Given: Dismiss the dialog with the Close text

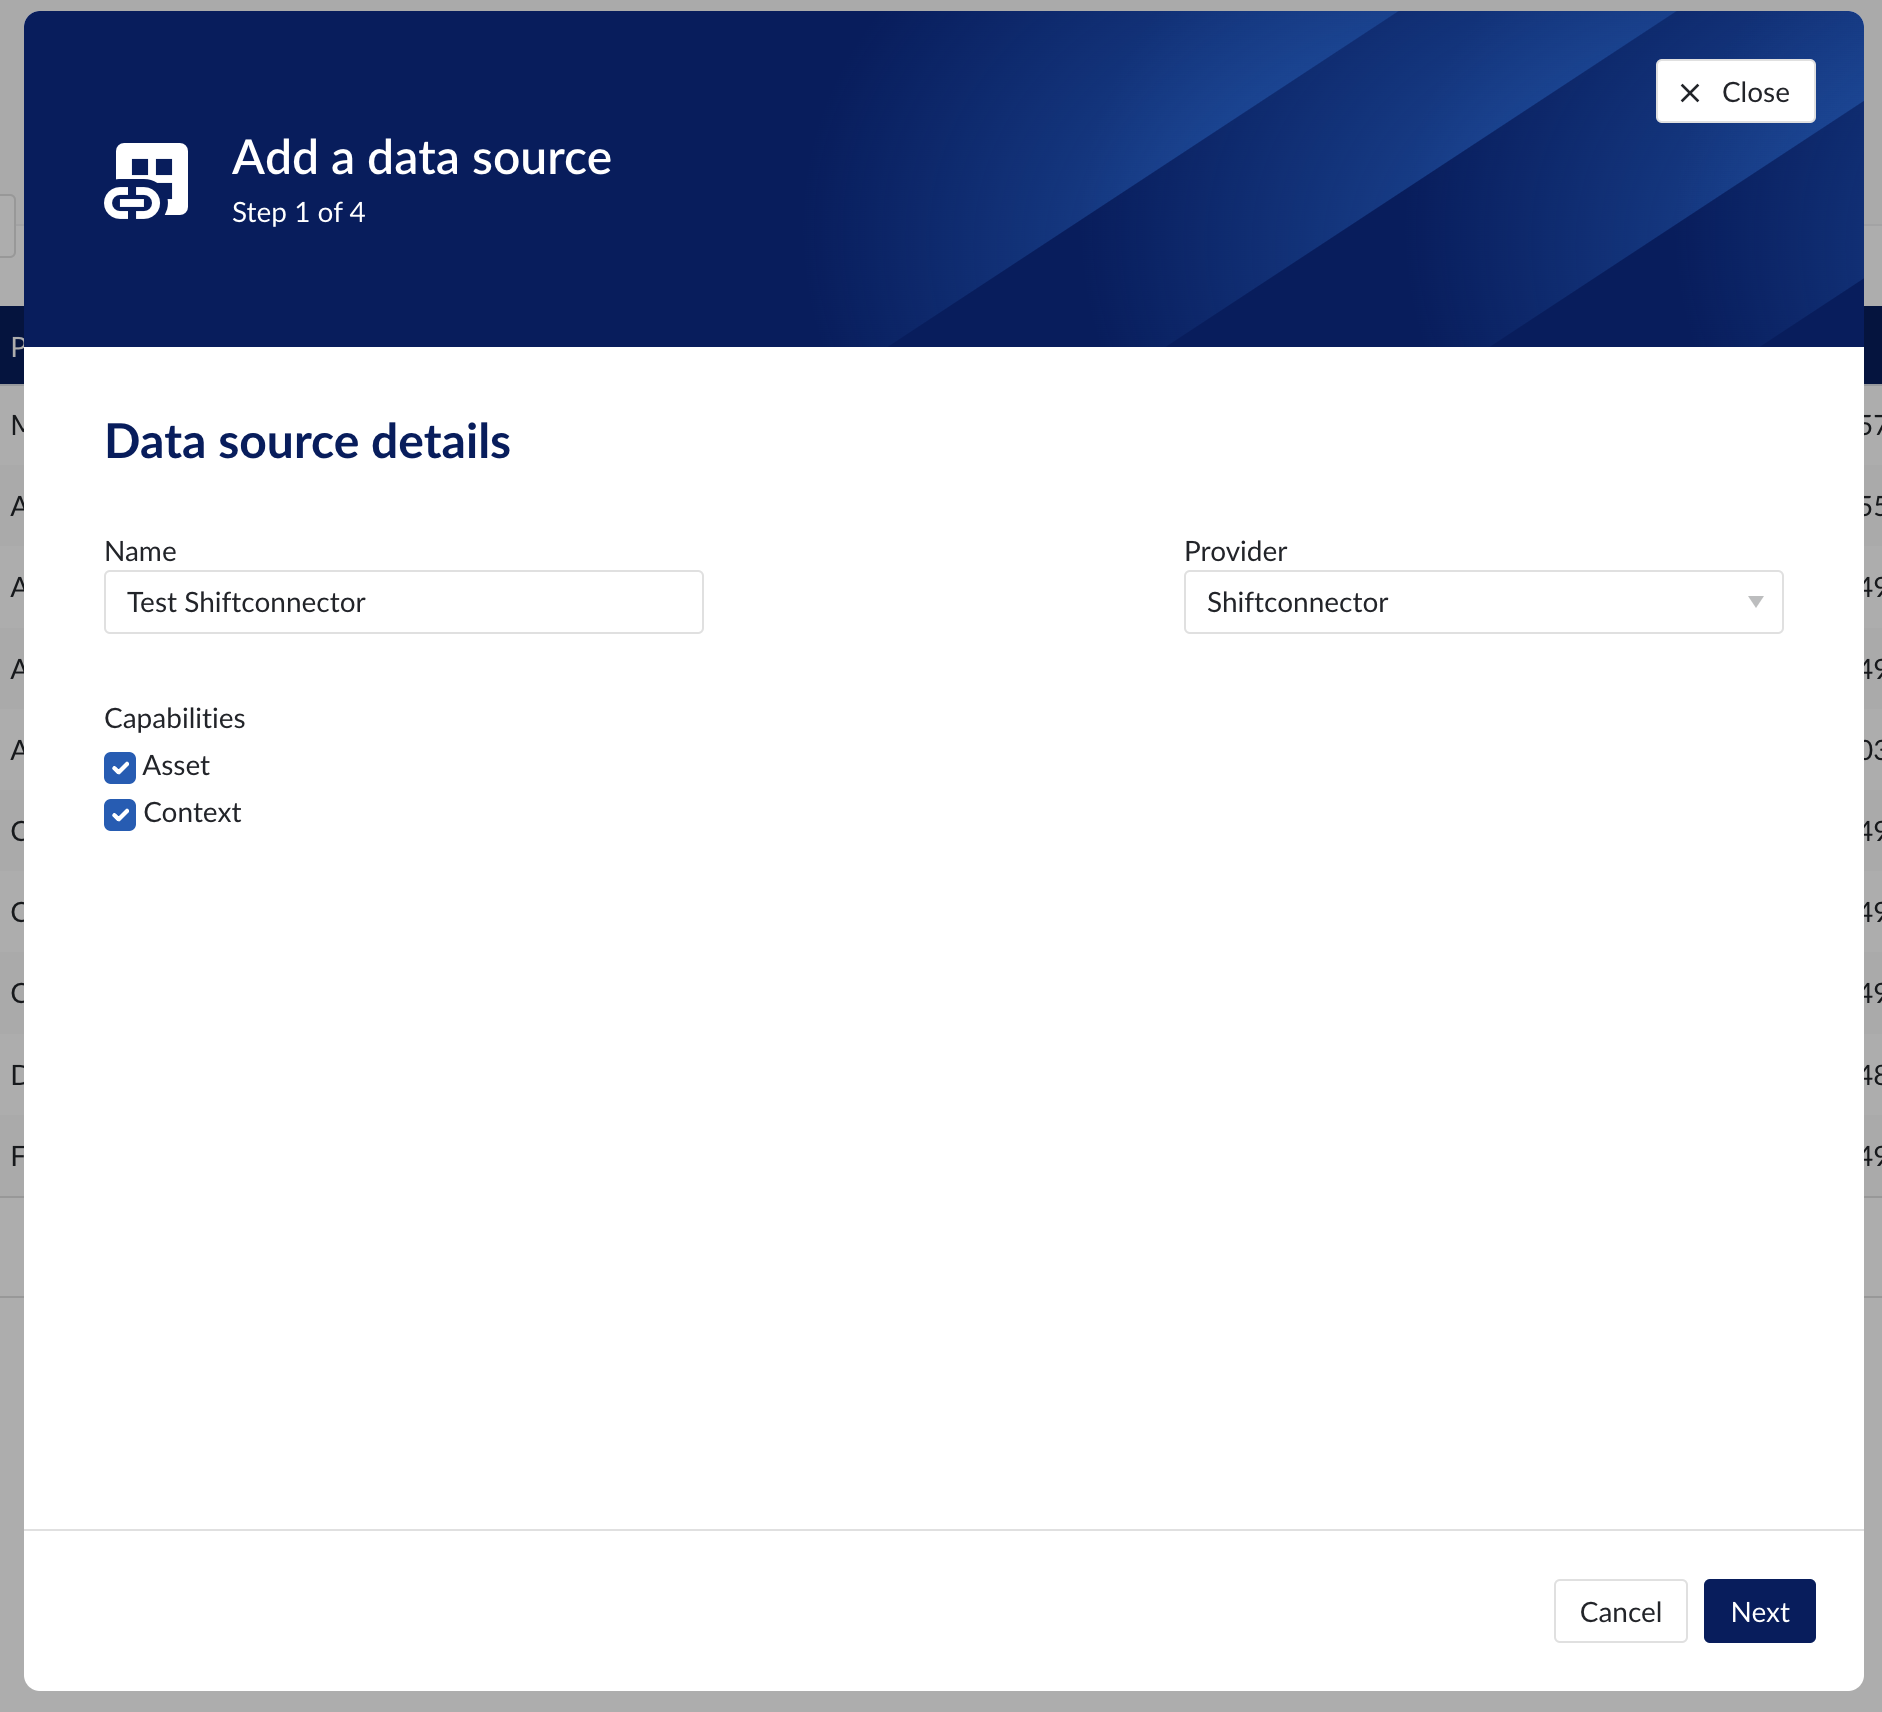Looking at the screenshot, I should coord(1755,92).
